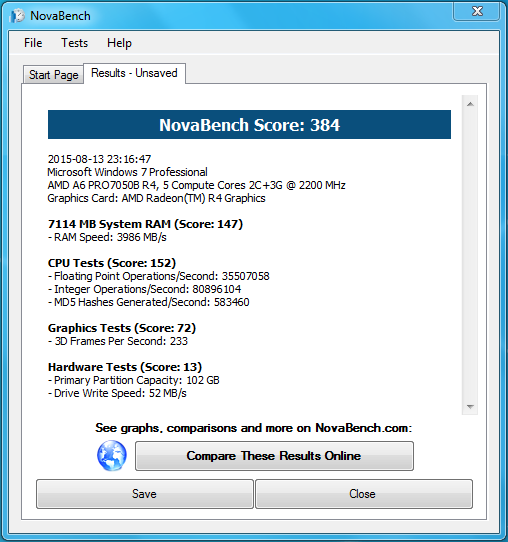The width and height of the screenshot is (508, 542).
Task: Switch to the Start Page tab
Action: click(x=54, y=75)
